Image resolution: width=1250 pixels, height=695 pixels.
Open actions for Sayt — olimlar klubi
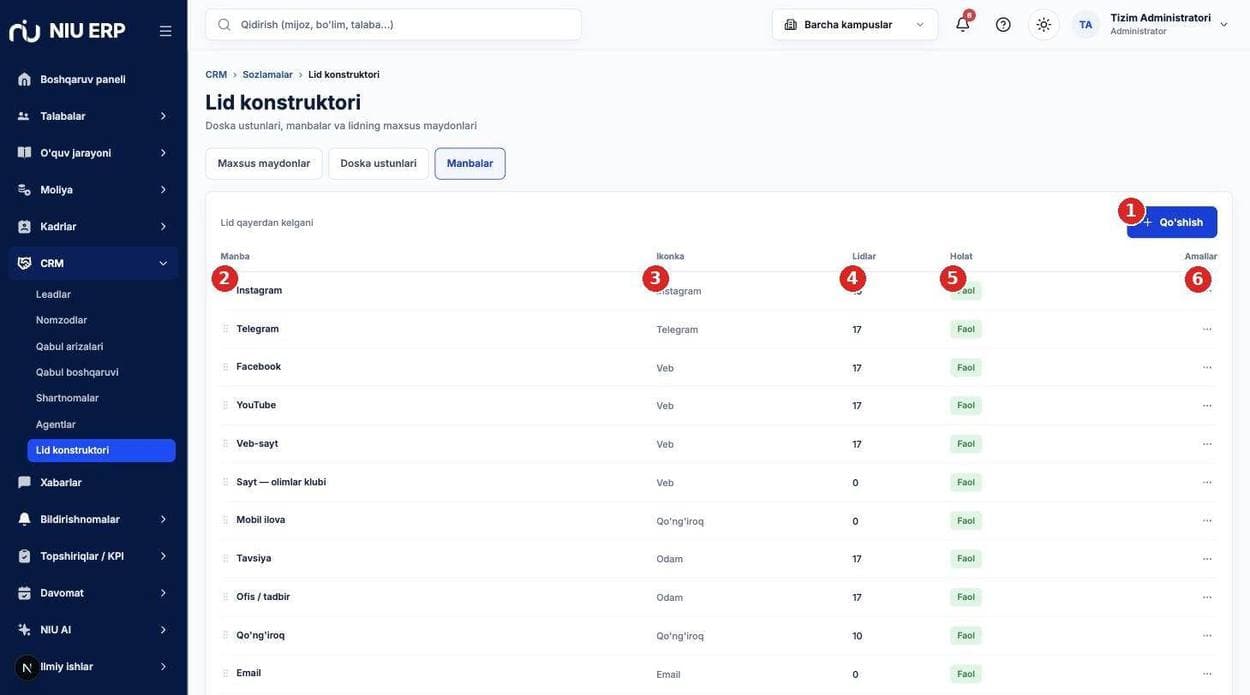click(x=1207, y=482)
